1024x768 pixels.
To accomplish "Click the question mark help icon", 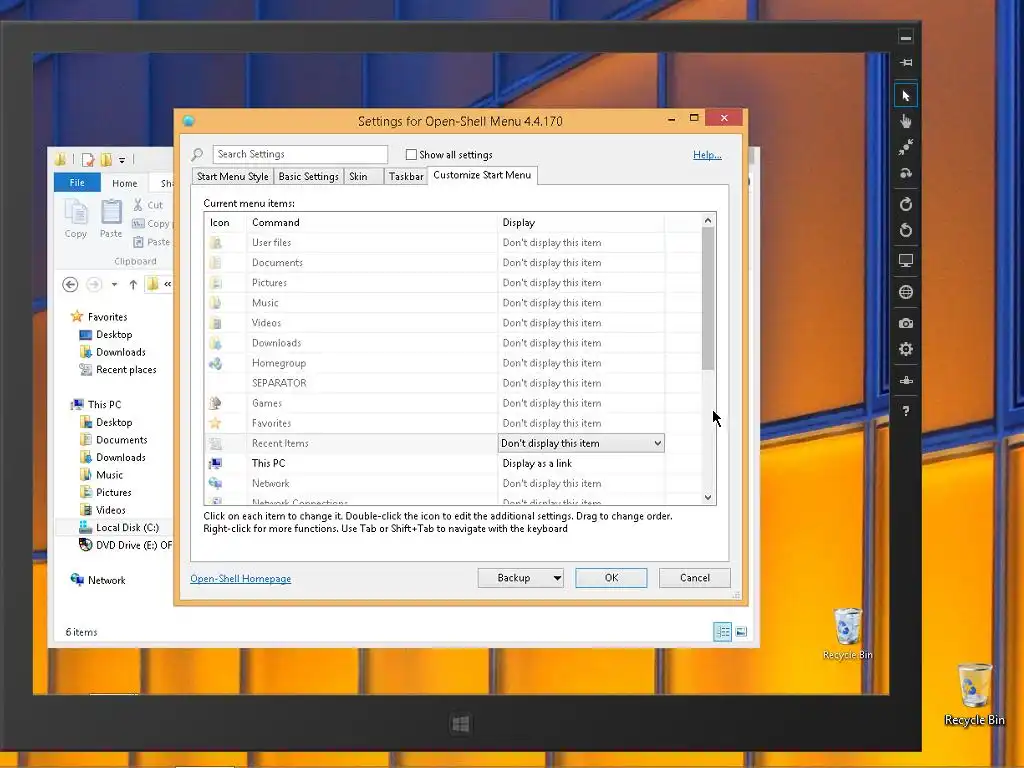I will tap(906, 411).
